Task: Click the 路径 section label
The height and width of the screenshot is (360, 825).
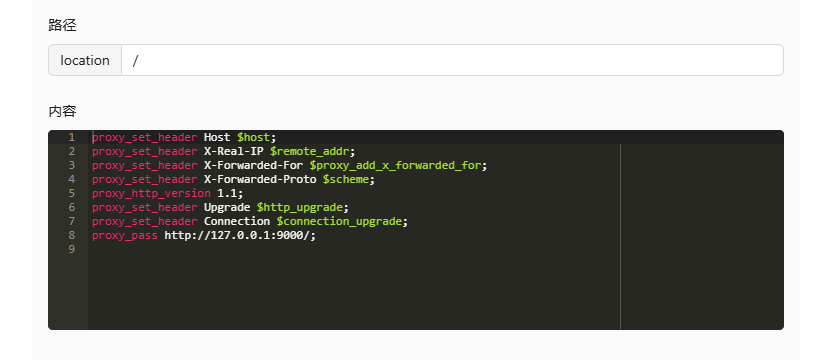Action: click(x=63, y=25)
